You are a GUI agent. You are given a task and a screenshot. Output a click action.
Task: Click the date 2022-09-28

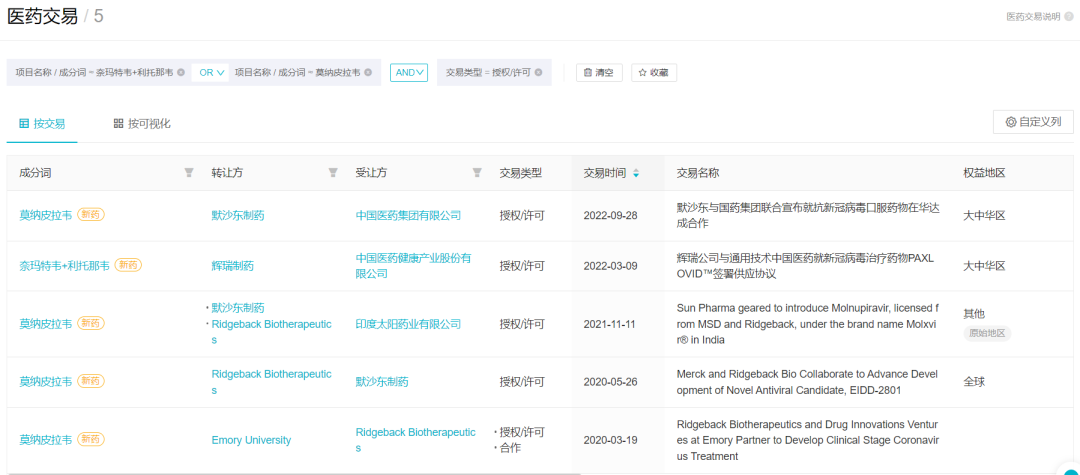(610, 215)
